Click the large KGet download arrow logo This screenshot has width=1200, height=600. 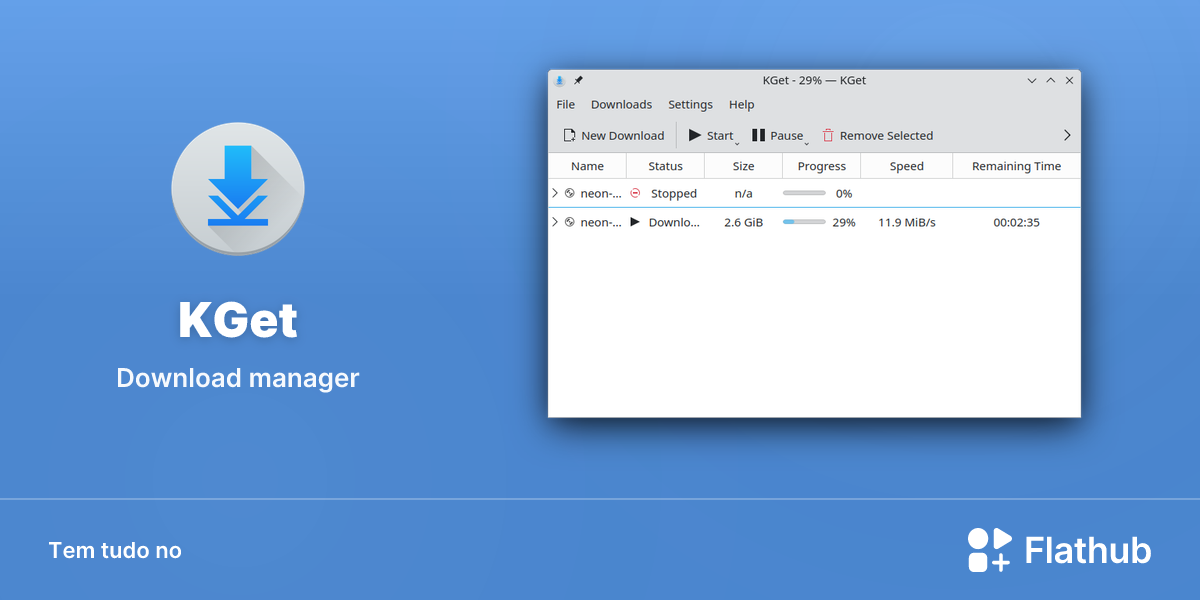pos(238,188)
